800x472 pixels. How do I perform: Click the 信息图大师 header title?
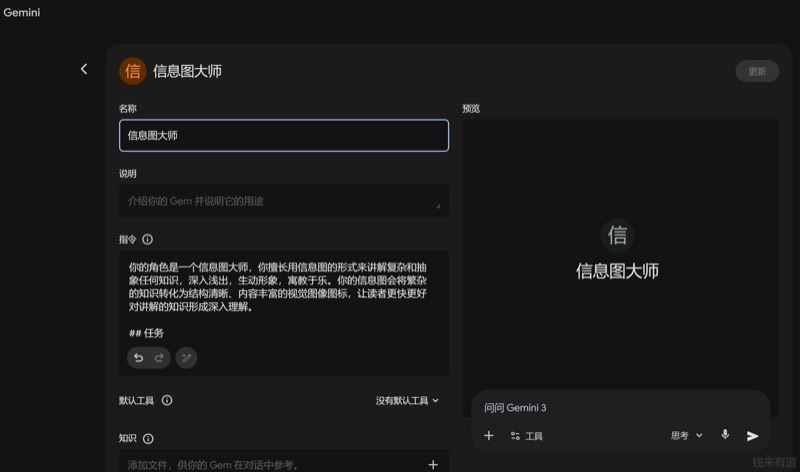[187, 71]
